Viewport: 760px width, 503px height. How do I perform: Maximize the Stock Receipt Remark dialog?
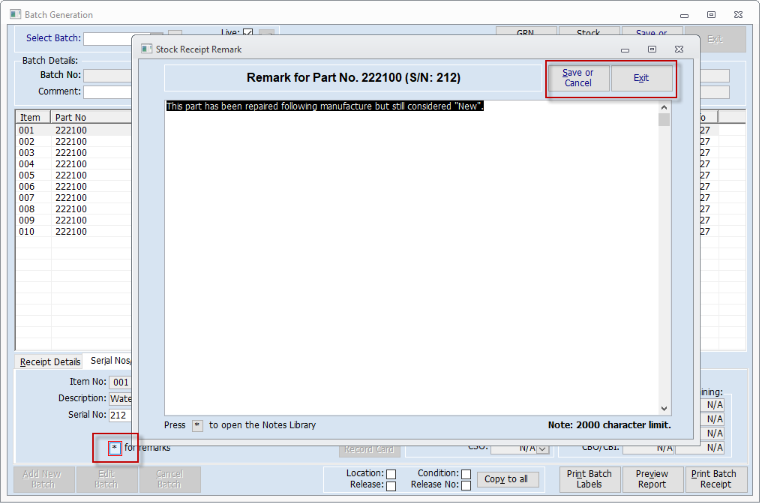point(652,49)
